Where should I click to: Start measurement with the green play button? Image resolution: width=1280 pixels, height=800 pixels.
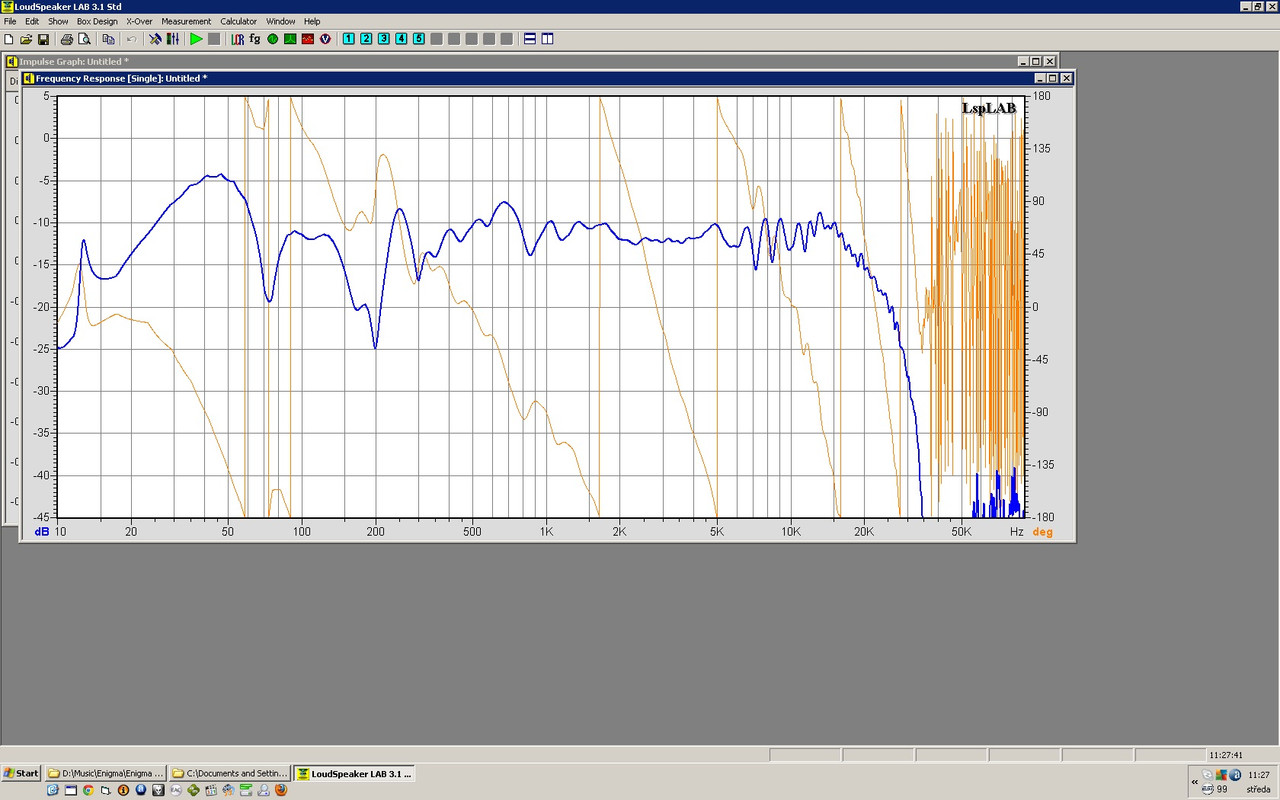[x=196, y=39]
